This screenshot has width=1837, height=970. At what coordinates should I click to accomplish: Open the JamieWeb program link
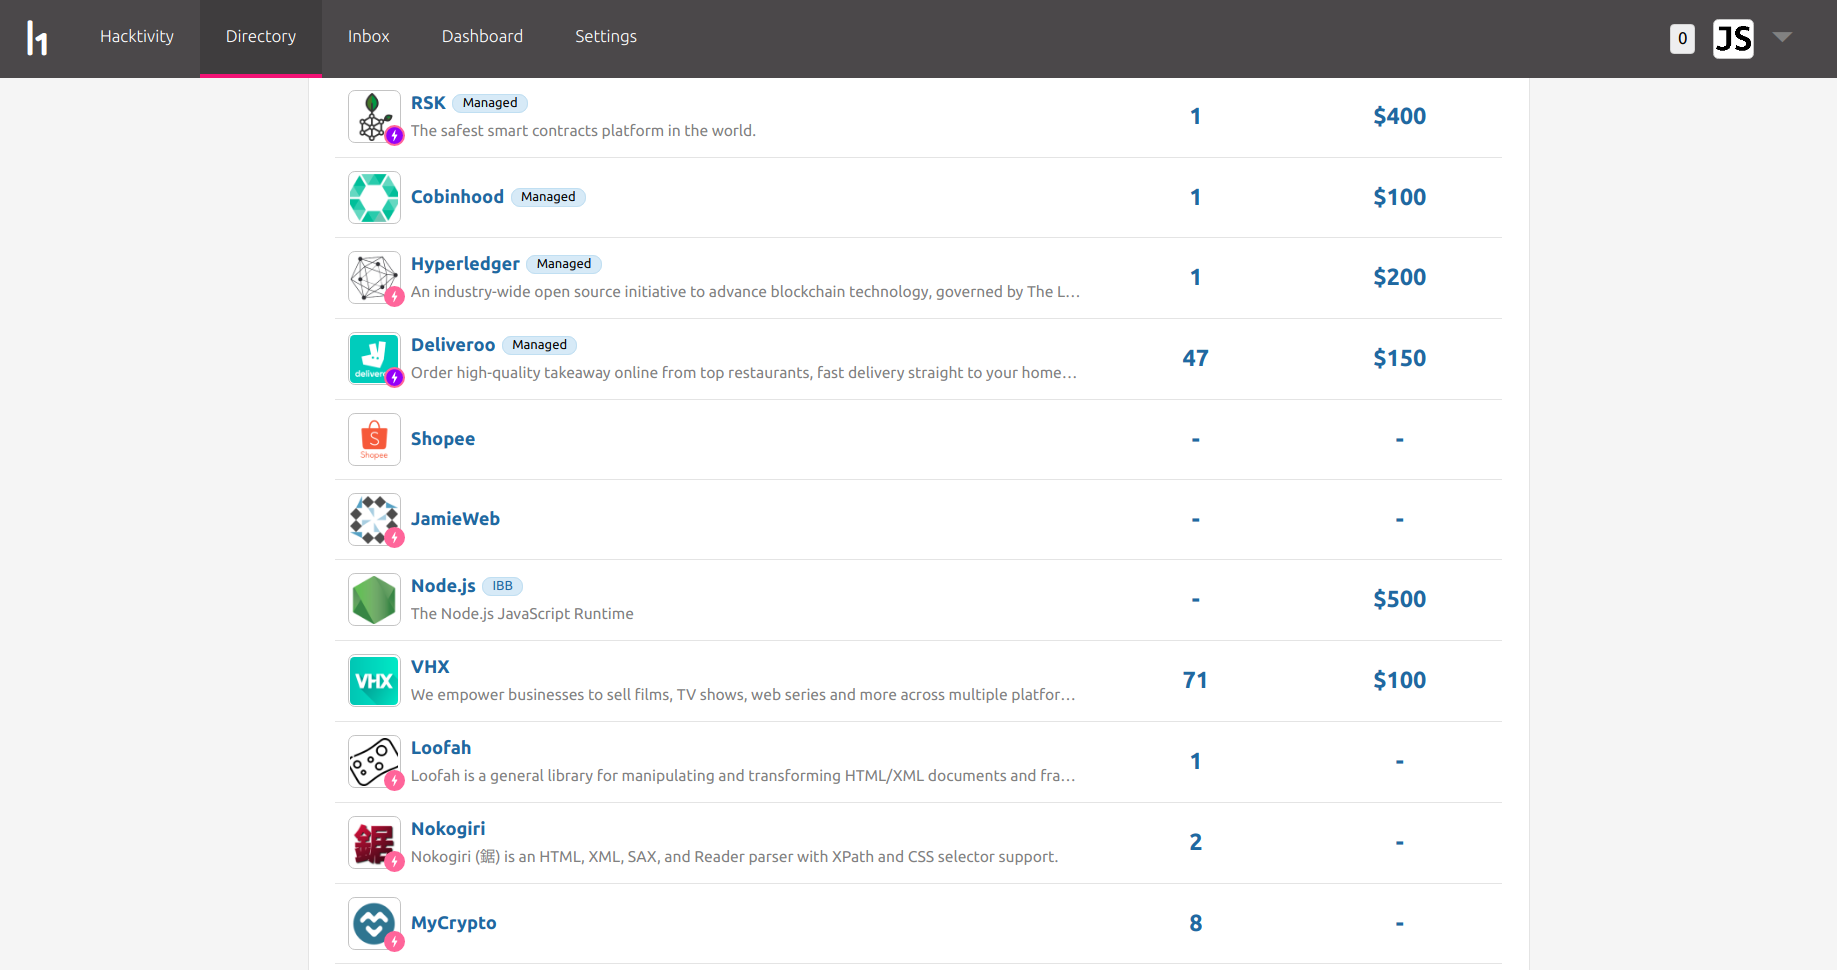point(455,519)
